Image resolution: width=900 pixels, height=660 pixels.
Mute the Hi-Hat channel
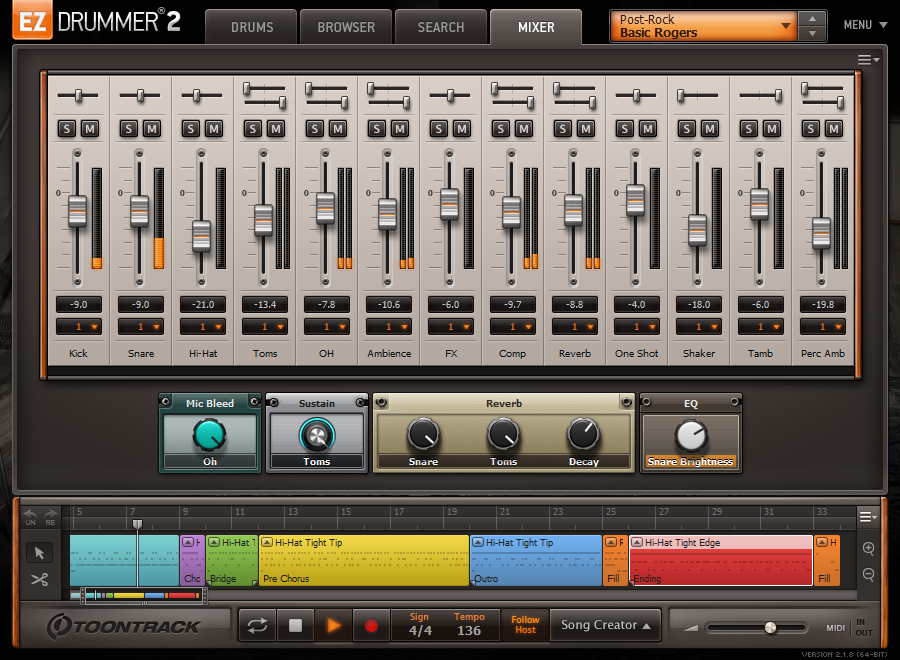(x=214, y=129)
